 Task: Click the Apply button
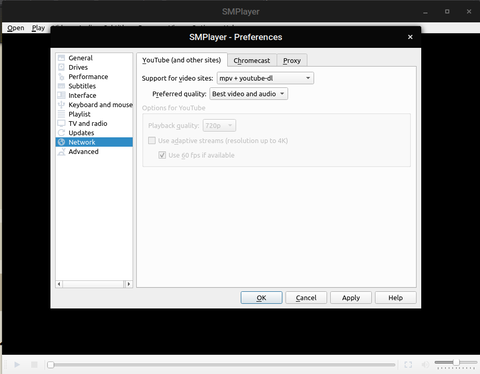coord(351,298)
